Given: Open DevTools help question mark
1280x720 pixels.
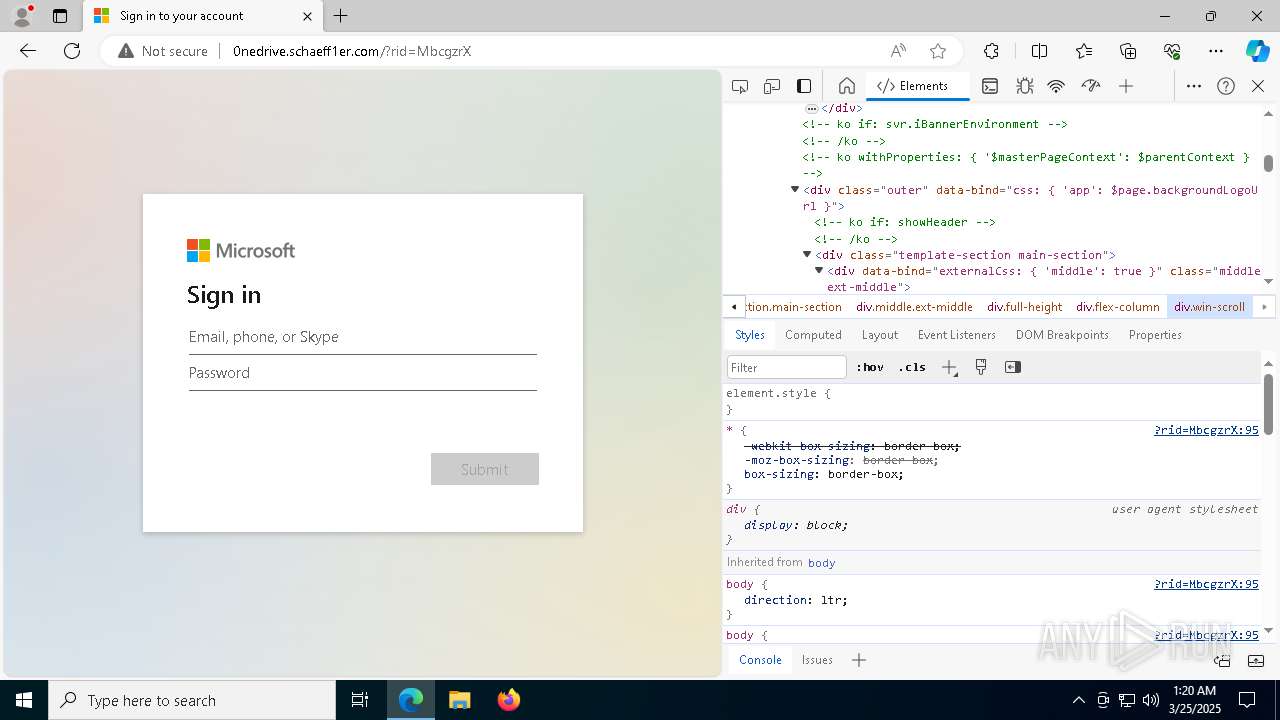Looking at the screenshot, I should tap(1226, 86).
